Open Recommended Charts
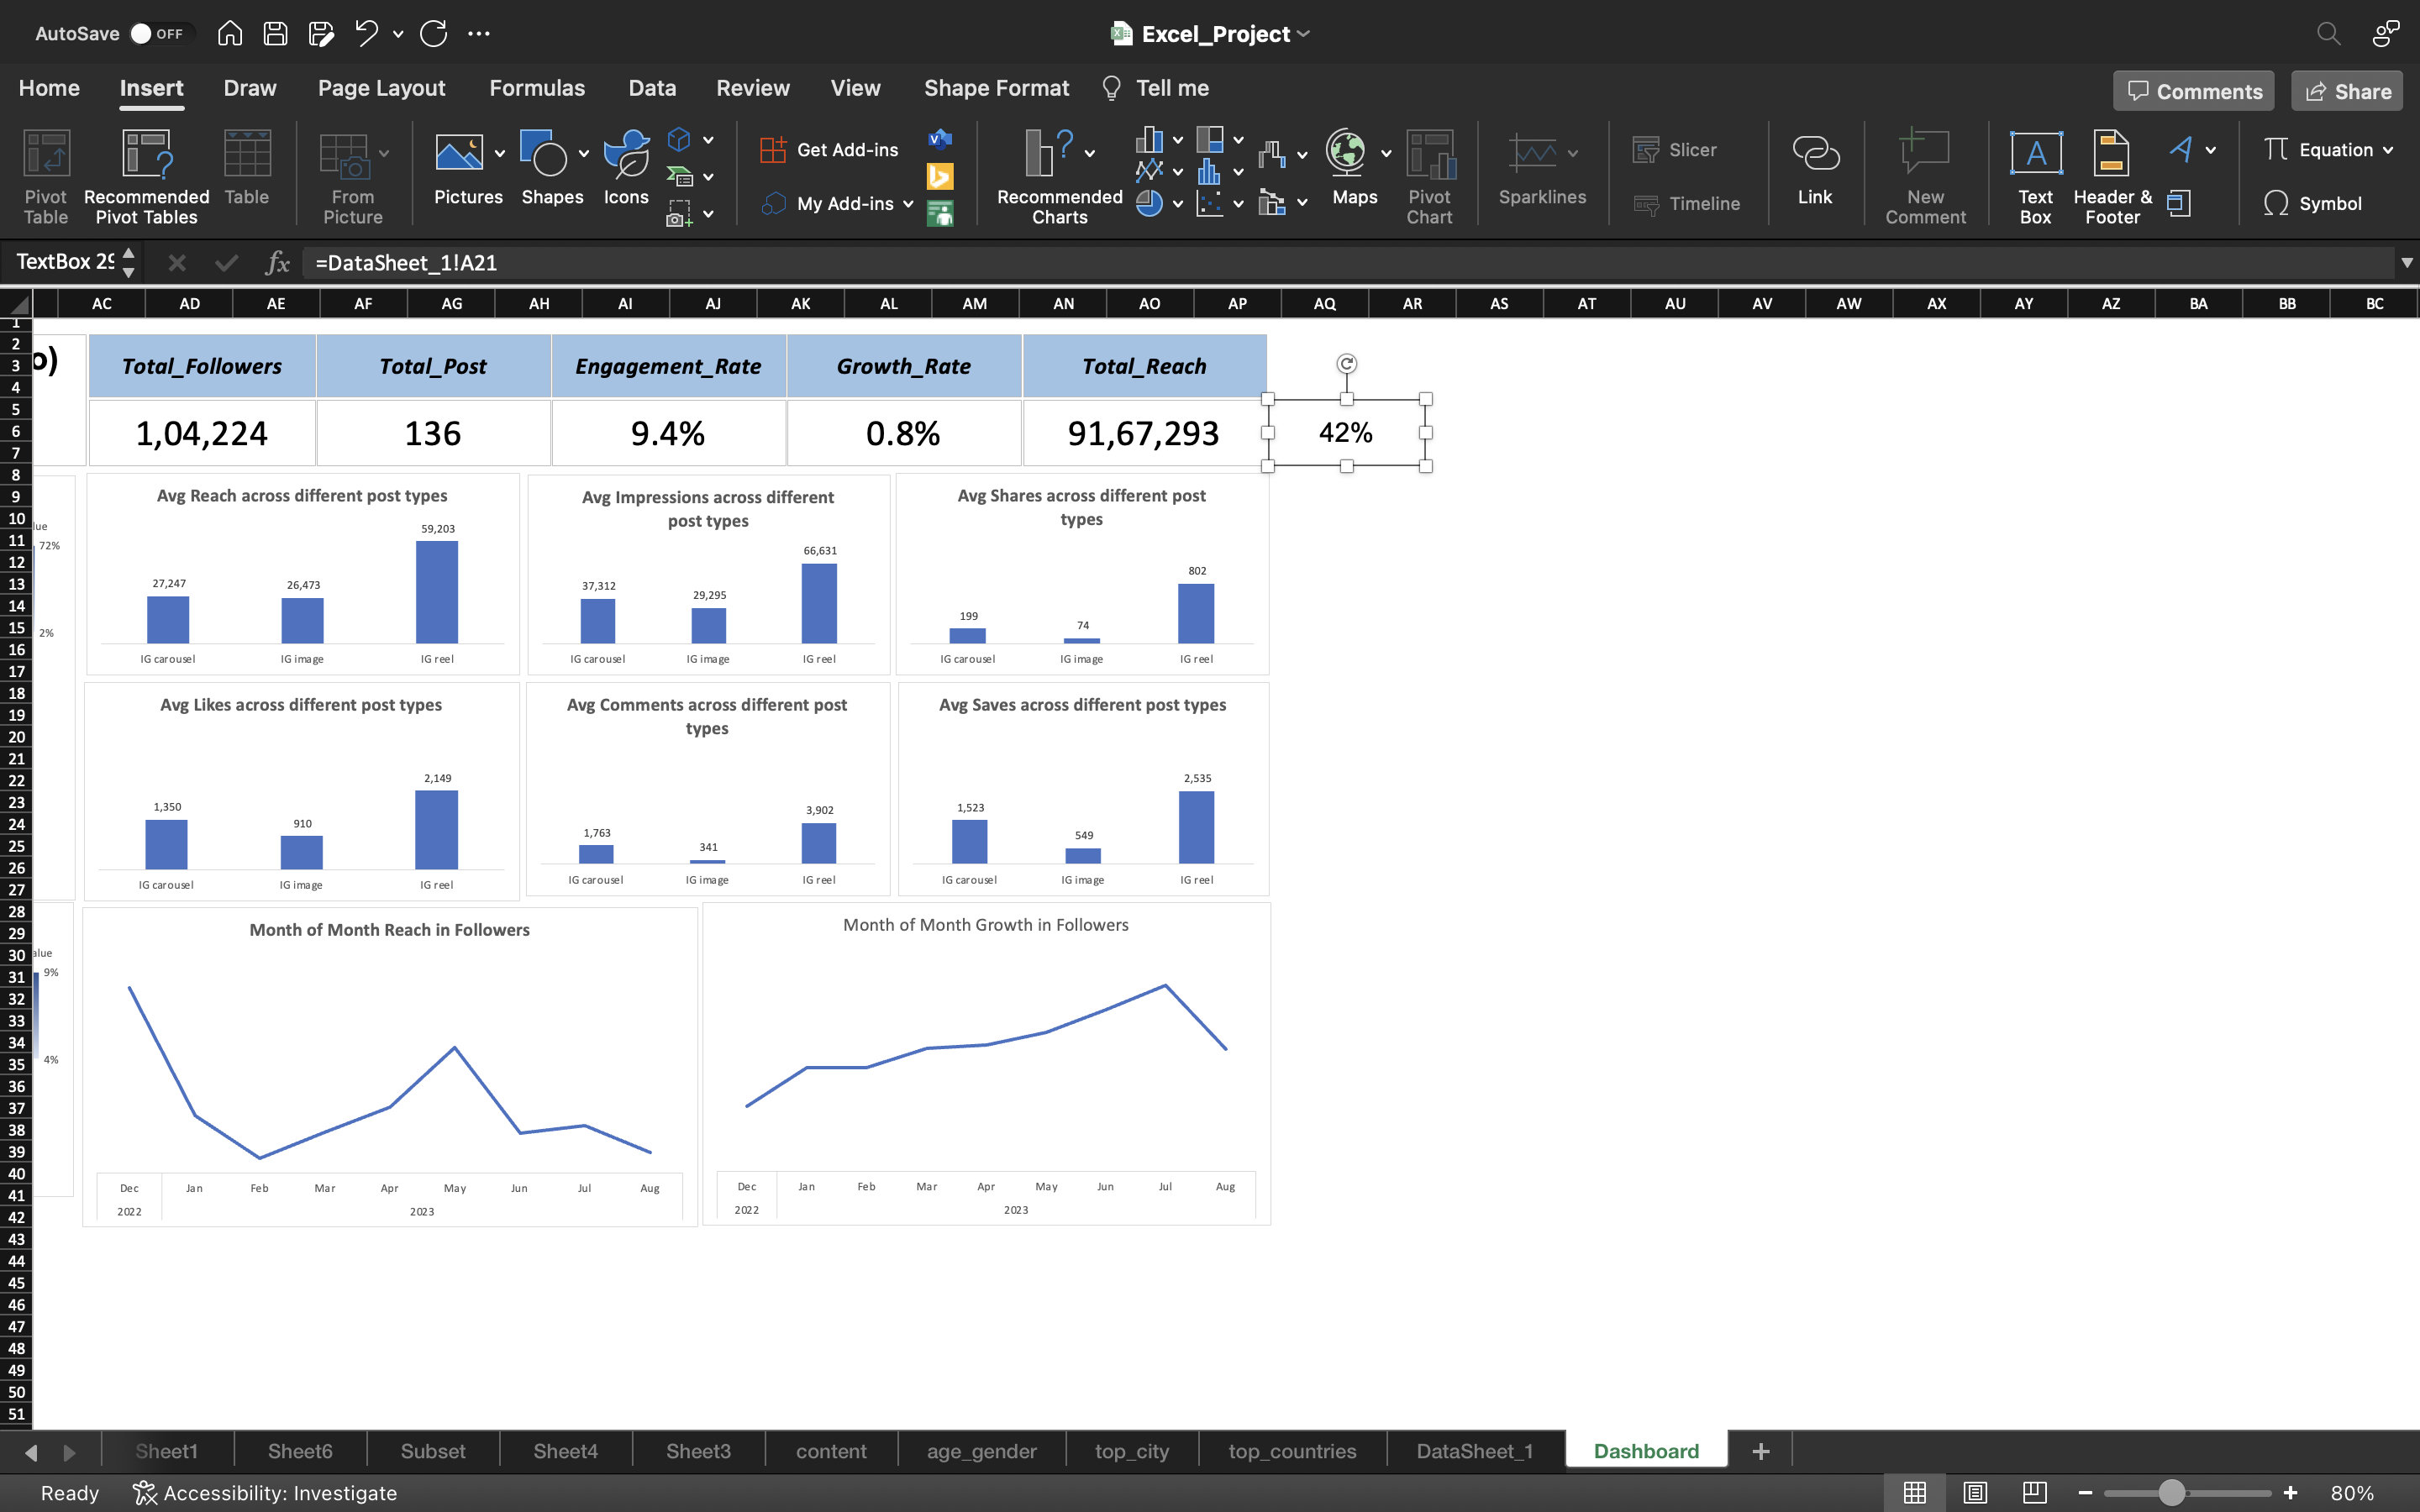 1059,177
